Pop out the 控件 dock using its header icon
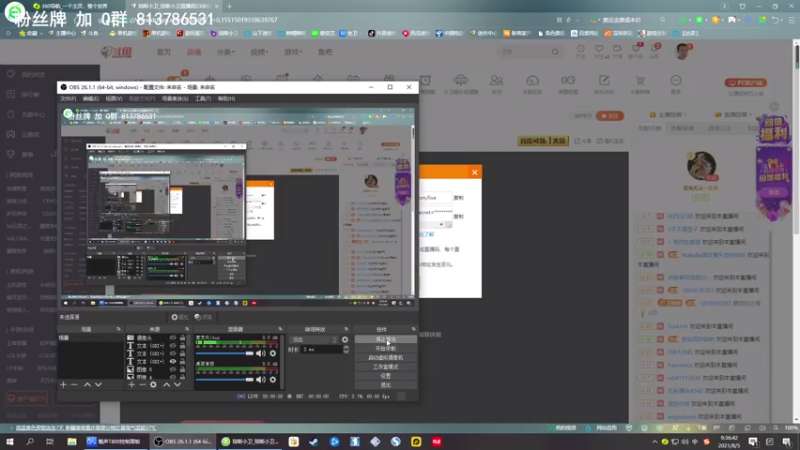This screenshot has height=450, width=800. coord(413,329)
